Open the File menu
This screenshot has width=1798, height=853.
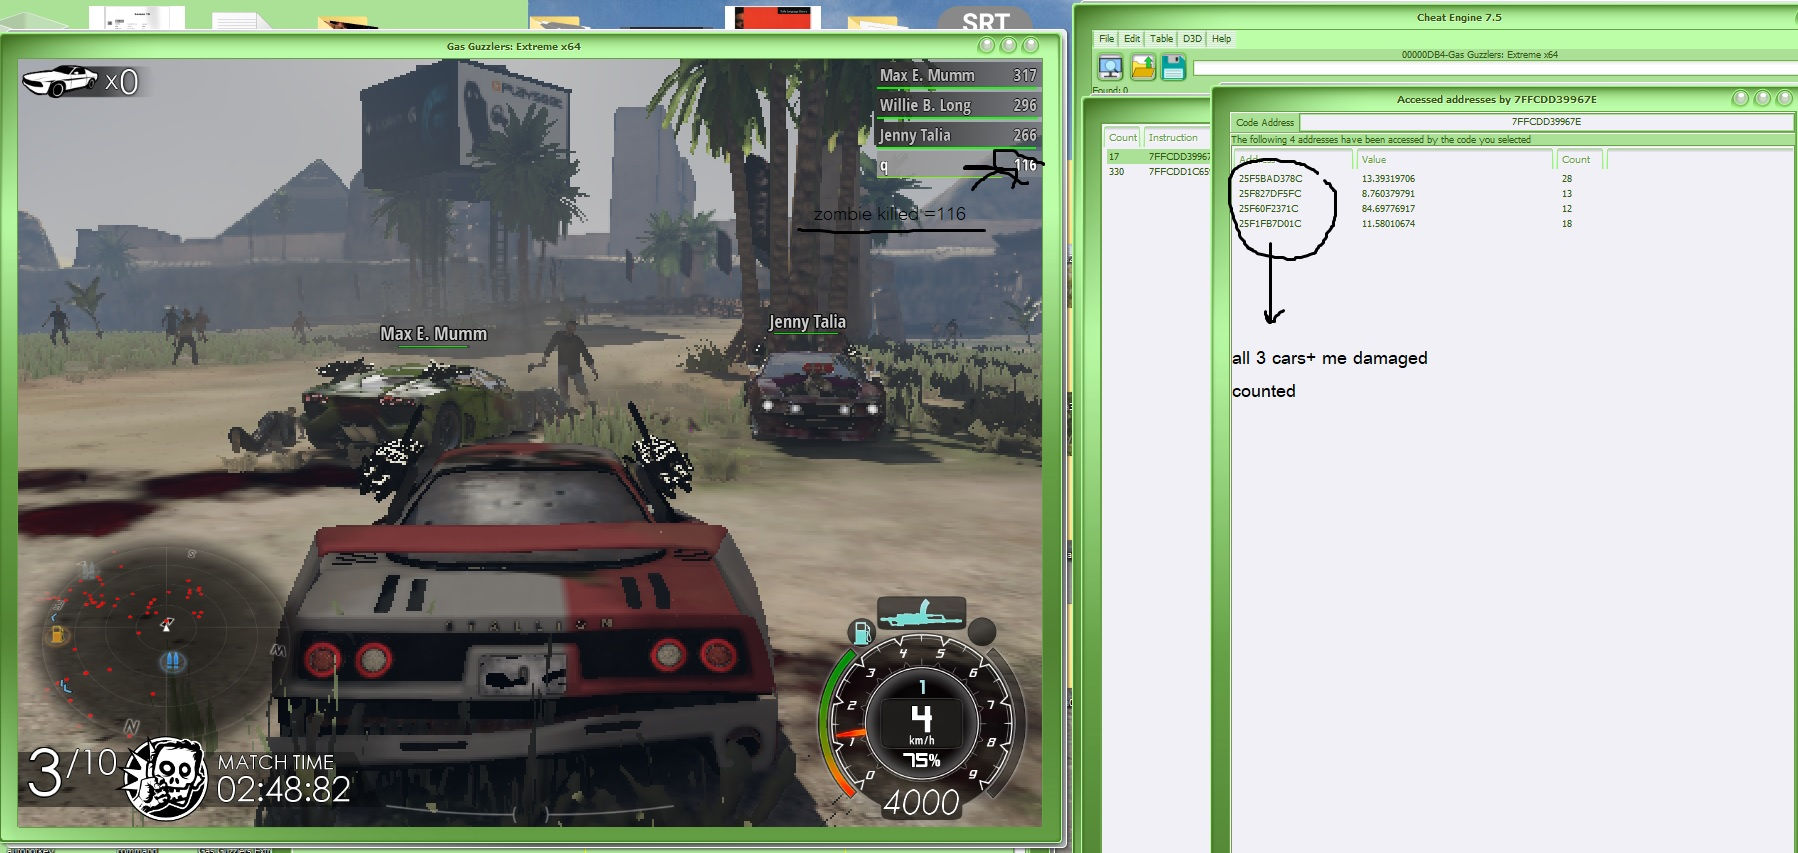(x=1106, y=39)
